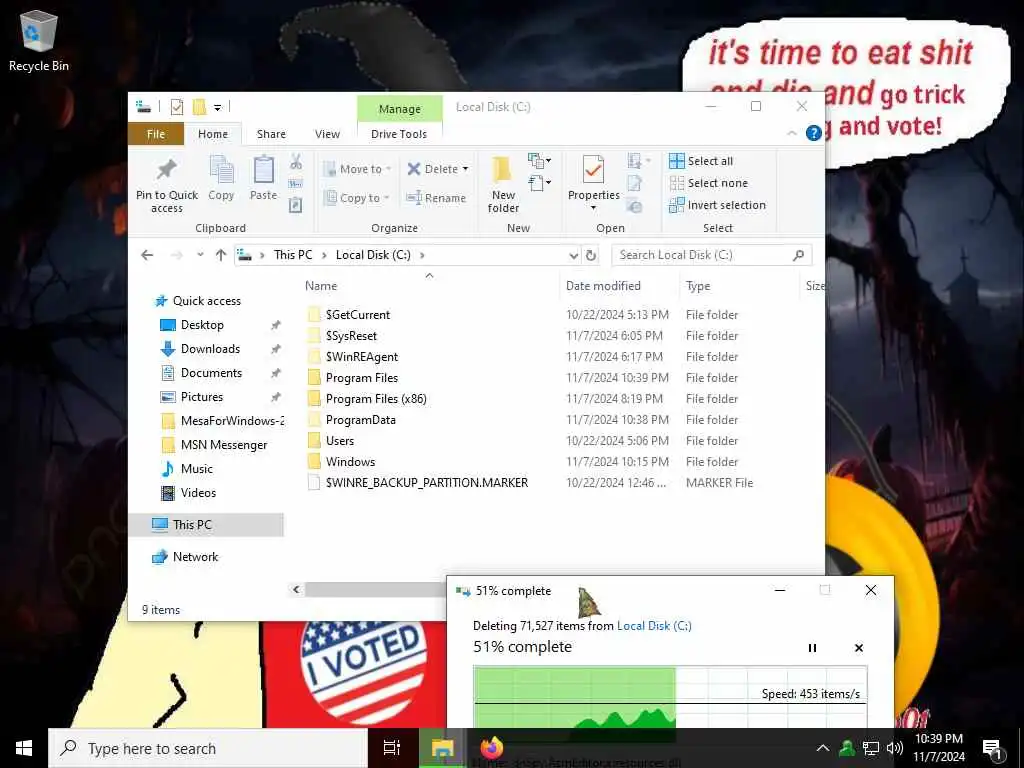The width and height of the screenshot is (1024, 768).
Task: Pause the delete operation
Action: pyautogui.click(x=812, y=648)
